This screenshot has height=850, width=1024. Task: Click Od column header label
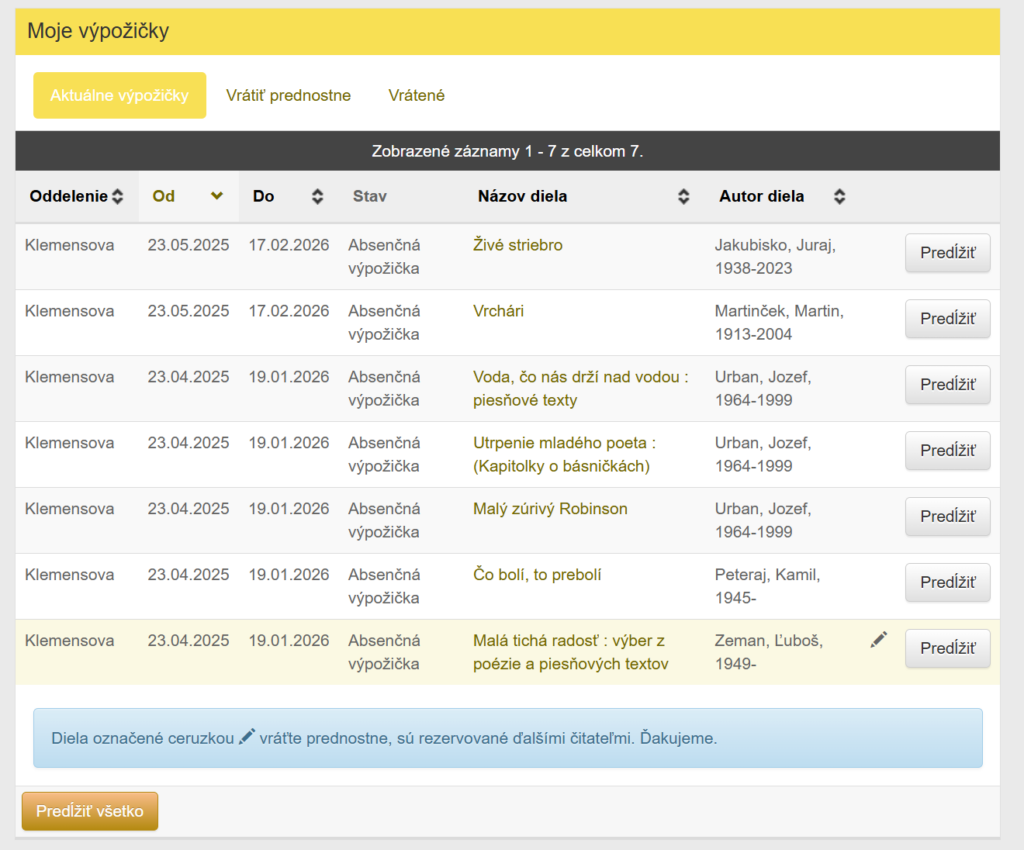163,197
